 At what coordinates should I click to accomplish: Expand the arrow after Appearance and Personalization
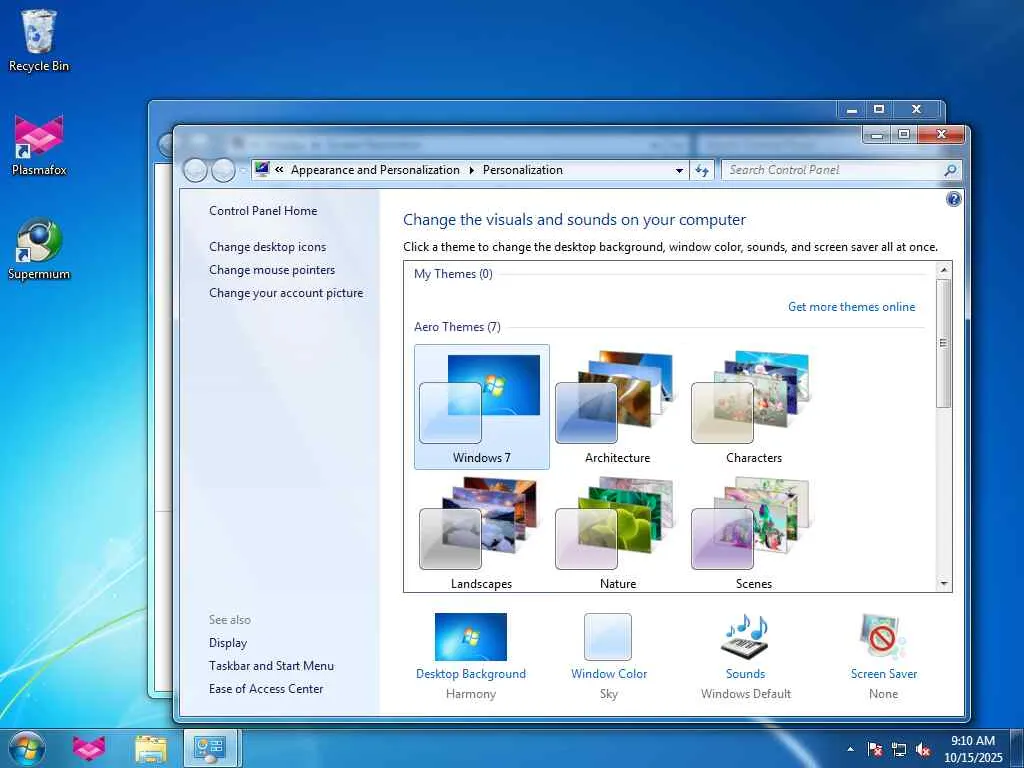(x=472, y=170)
